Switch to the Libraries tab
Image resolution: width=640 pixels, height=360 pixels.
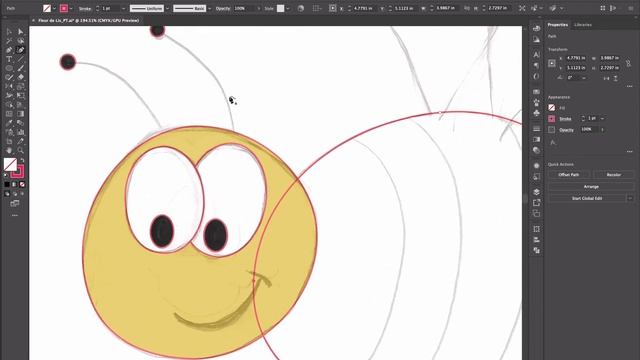(x=583, y=25)
